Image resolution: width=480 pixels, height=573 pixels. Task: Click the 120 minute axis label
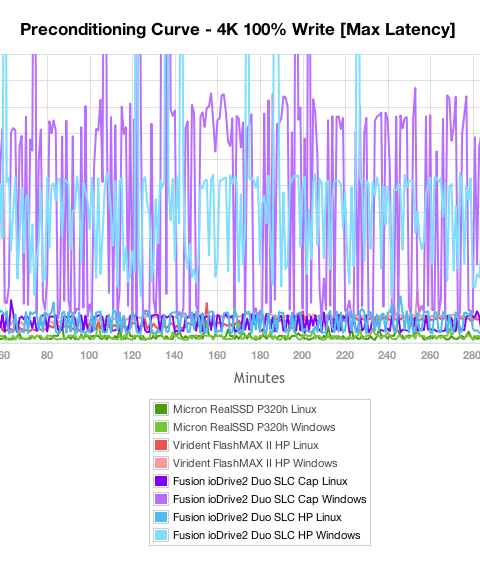(132, 355)
